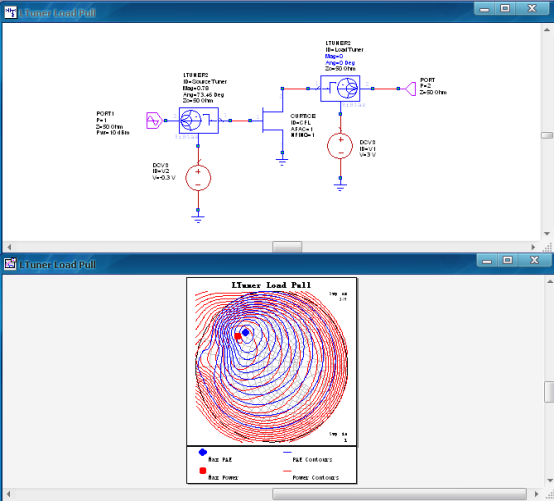Click the blue Max PAE marker on chart

[x=245, y=332]
